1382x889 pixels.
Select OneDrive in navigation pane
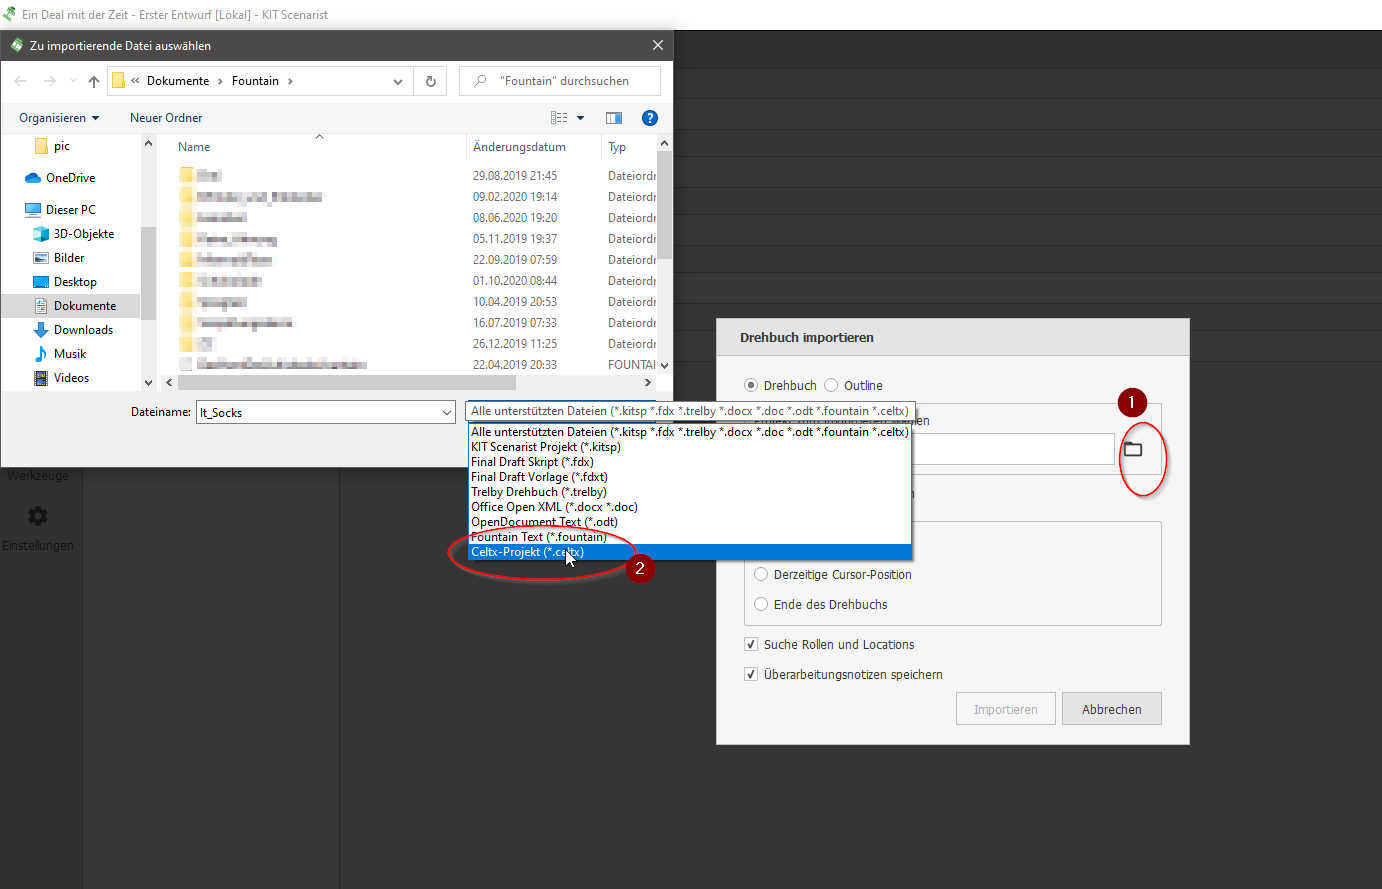point(70,178)
